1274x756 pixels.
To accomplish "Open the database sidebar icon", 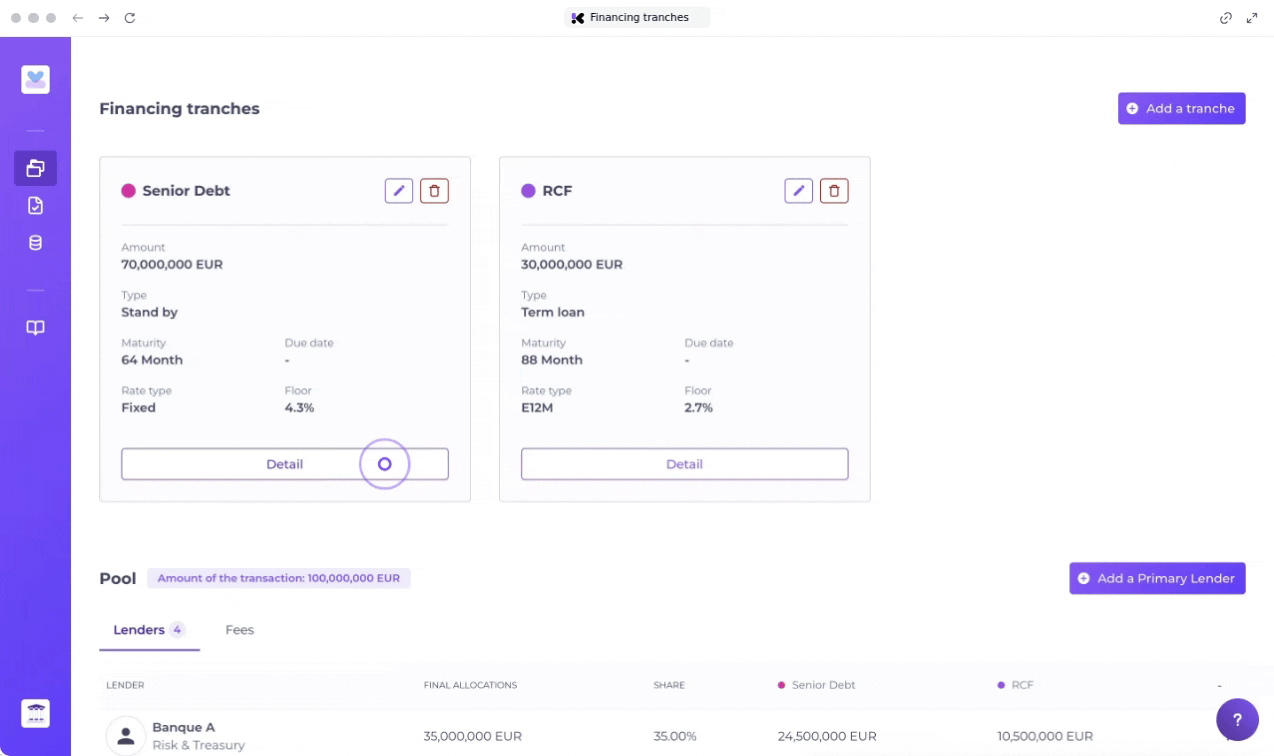I will 35,243.
